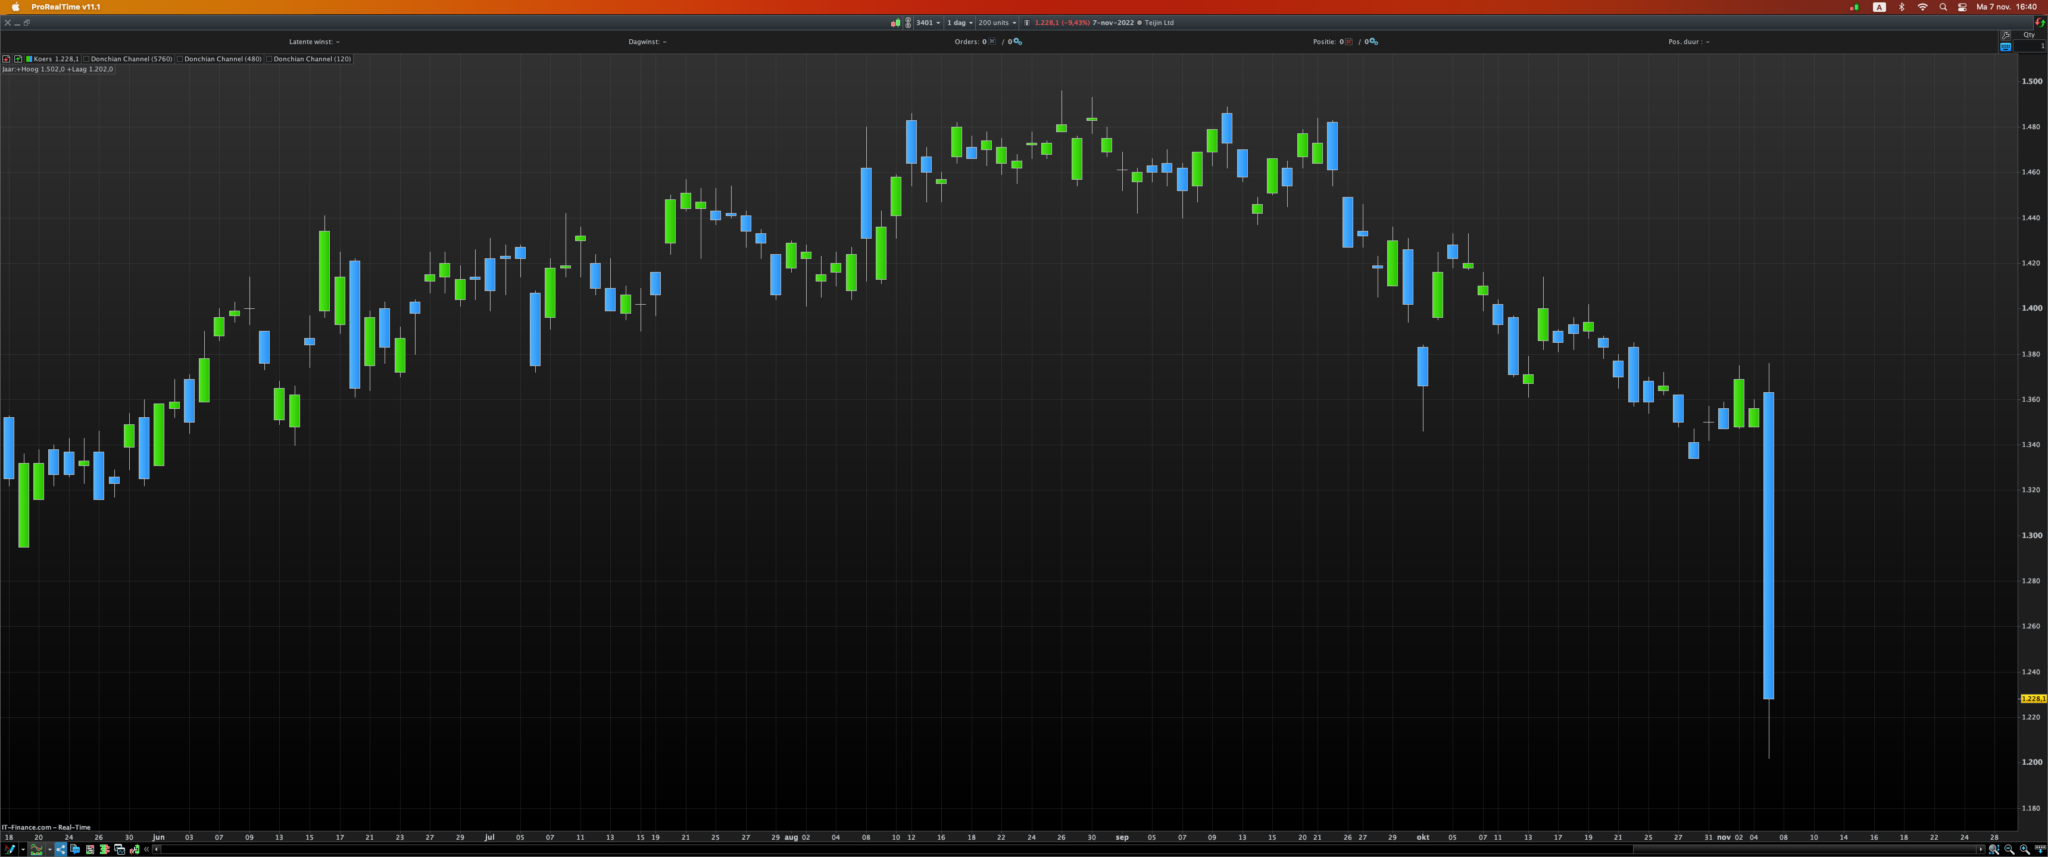Image resolution: width=2048 pixels, height=857 pixels.
Task: Open the Wi-Fi menu
Action: click(x=1922, y=7)
